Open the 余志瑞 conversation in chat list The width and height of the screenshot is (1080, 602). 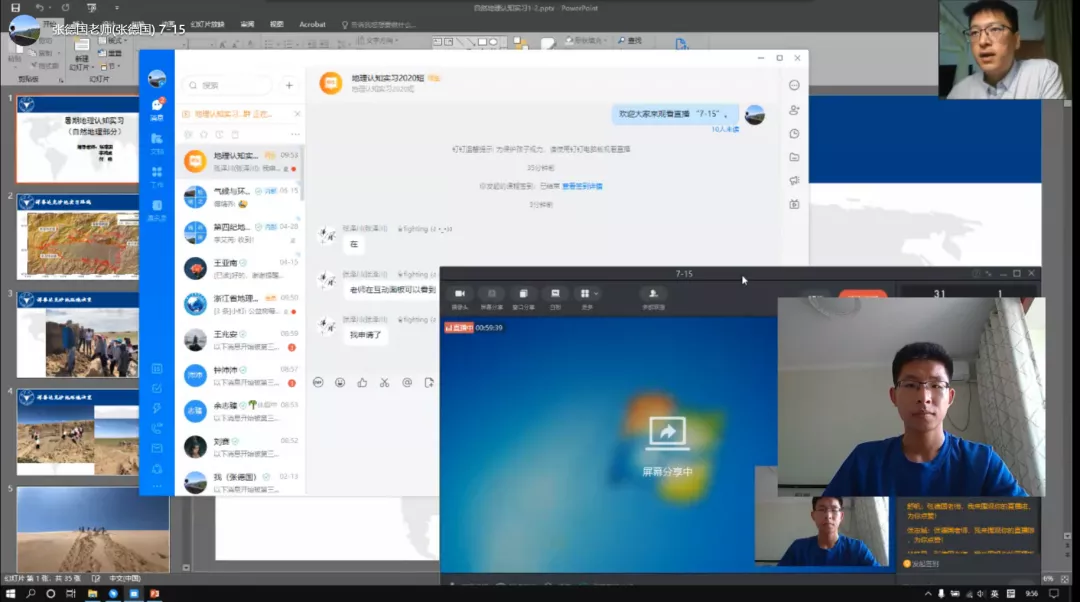coord(240,410)
